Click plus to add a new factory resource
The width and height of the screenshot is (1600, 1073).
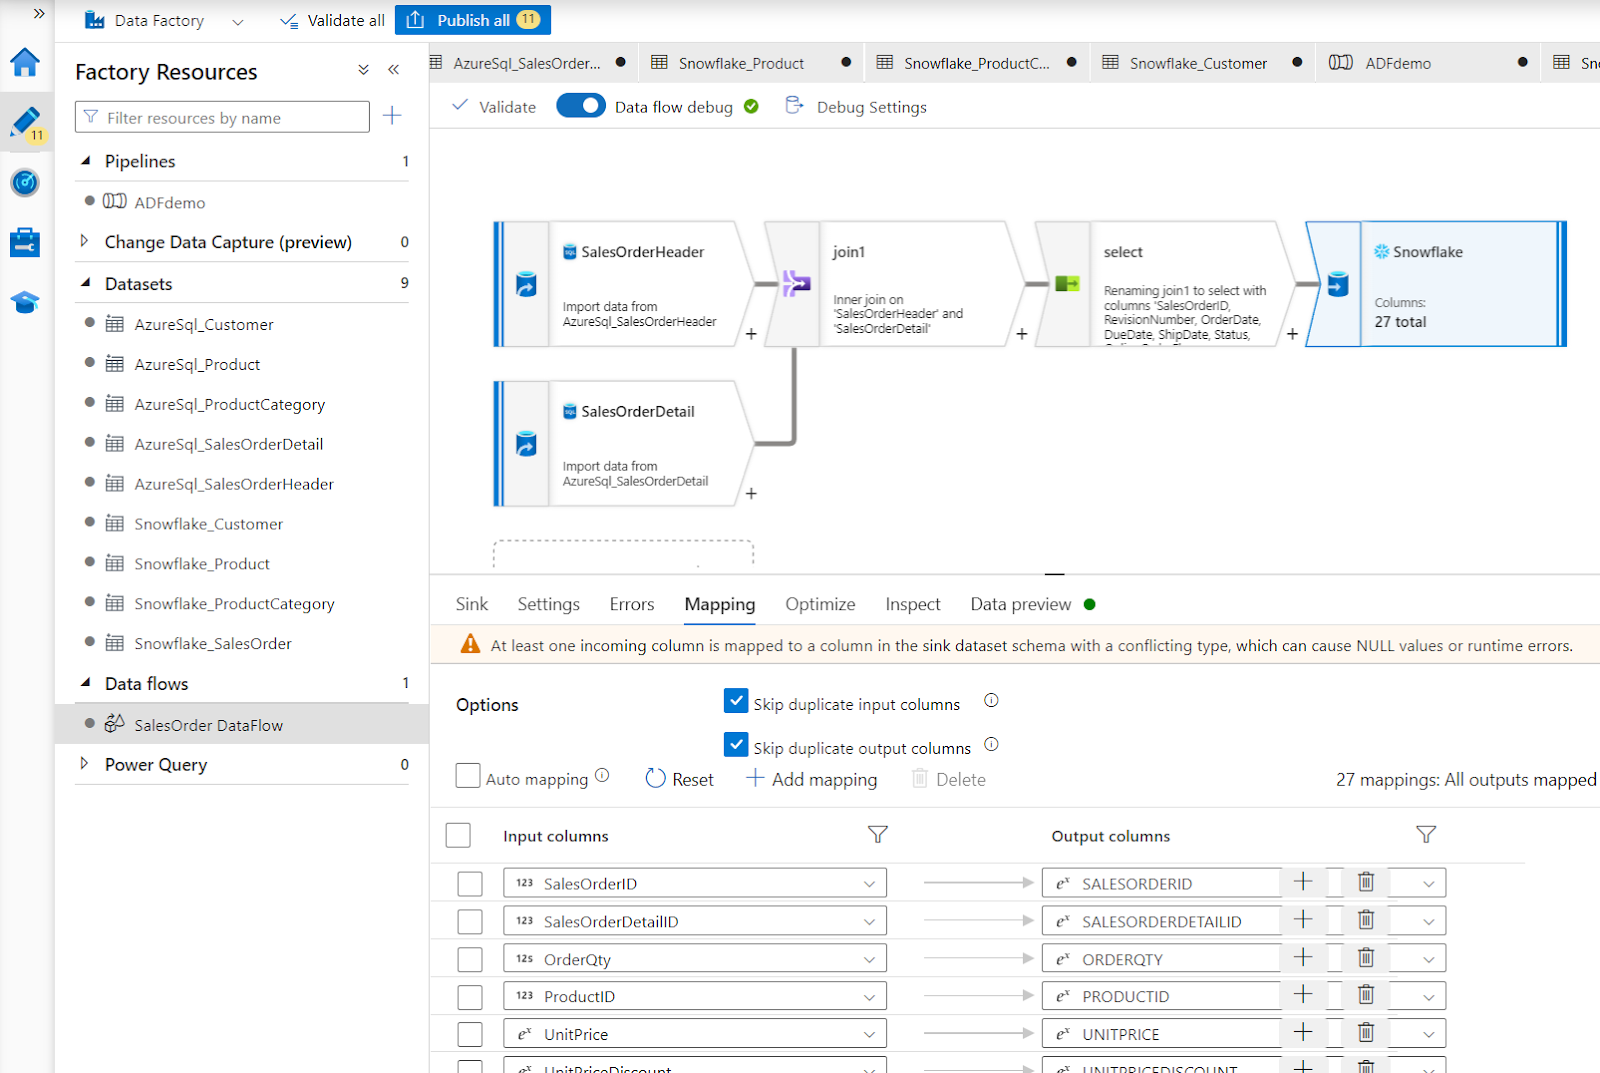coord(392,116)
